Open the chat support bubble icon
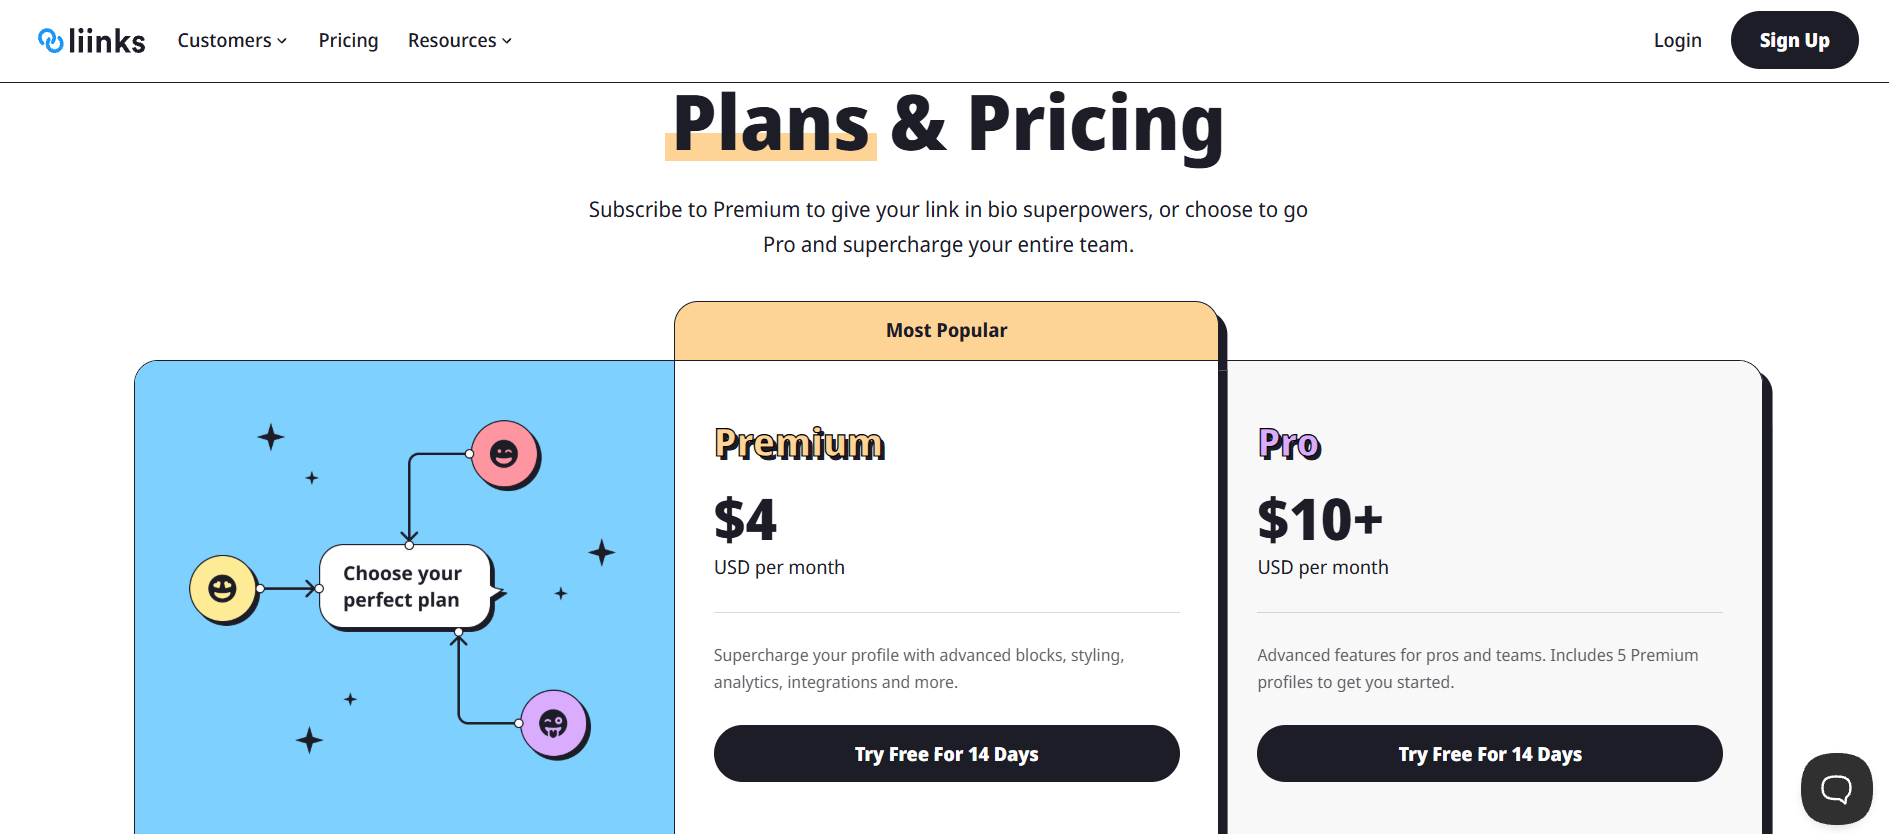This screenshot has width=1889, height=834. click(x=1836, y=789)
